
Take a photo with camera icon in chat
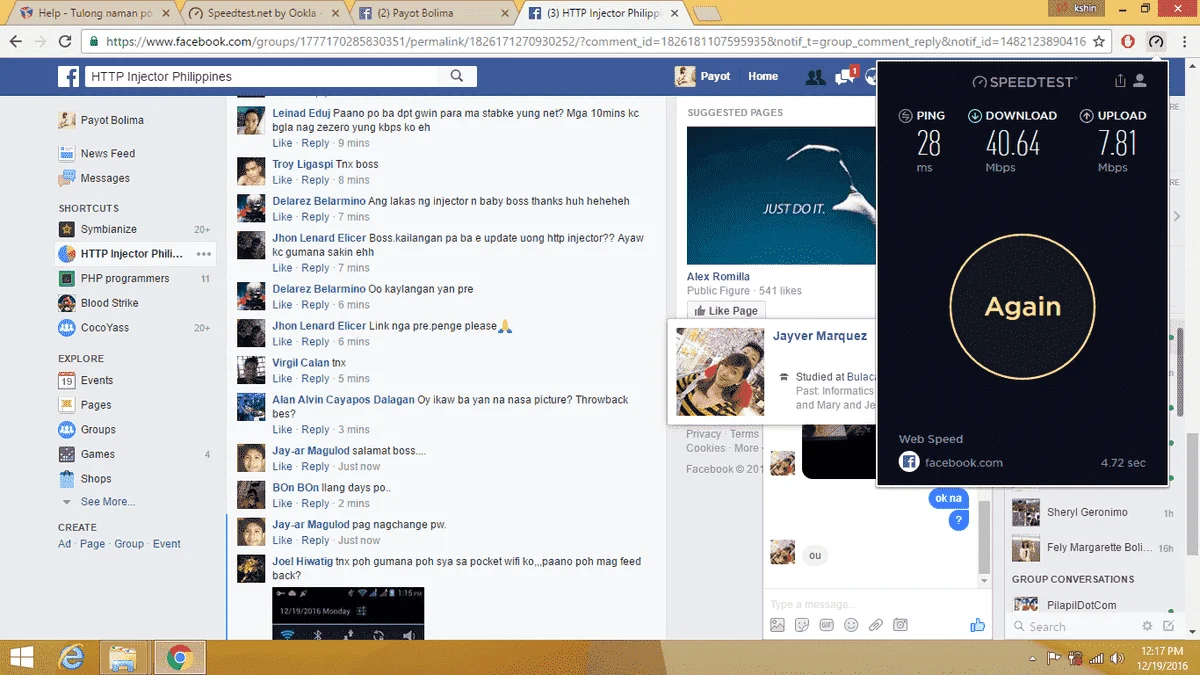coord(901,625)
